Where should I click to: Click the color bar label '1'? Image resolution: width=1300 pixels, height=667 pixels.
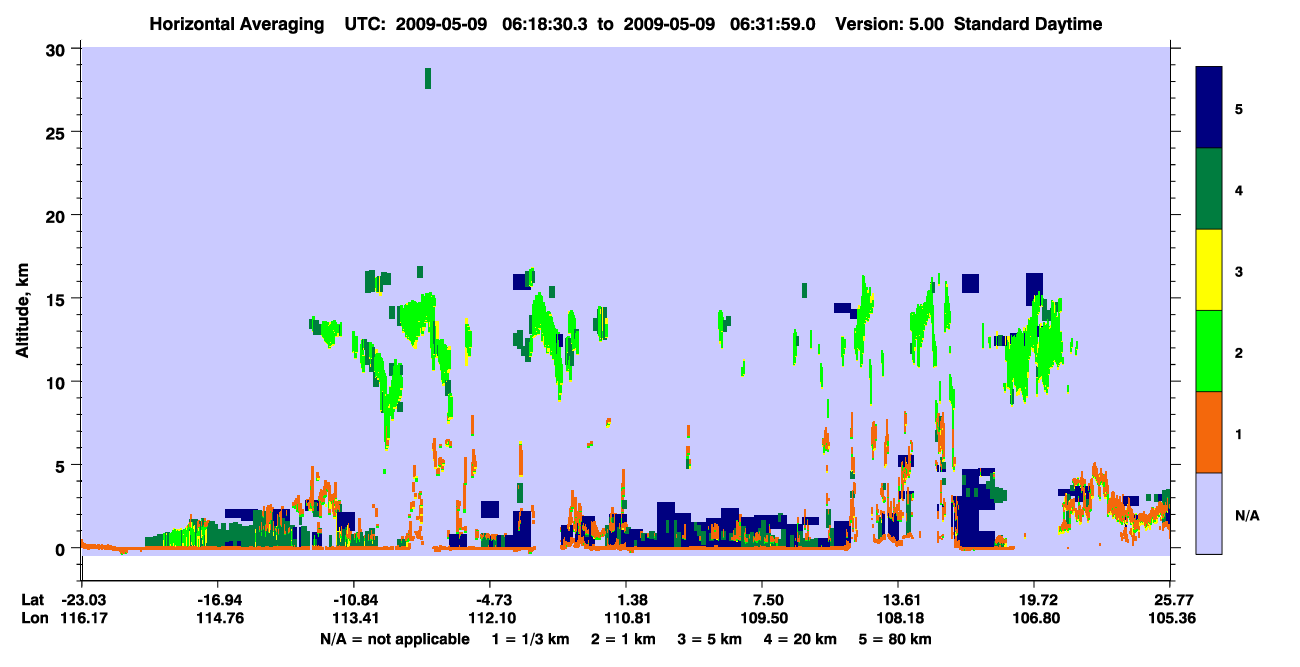(1239, 434)
